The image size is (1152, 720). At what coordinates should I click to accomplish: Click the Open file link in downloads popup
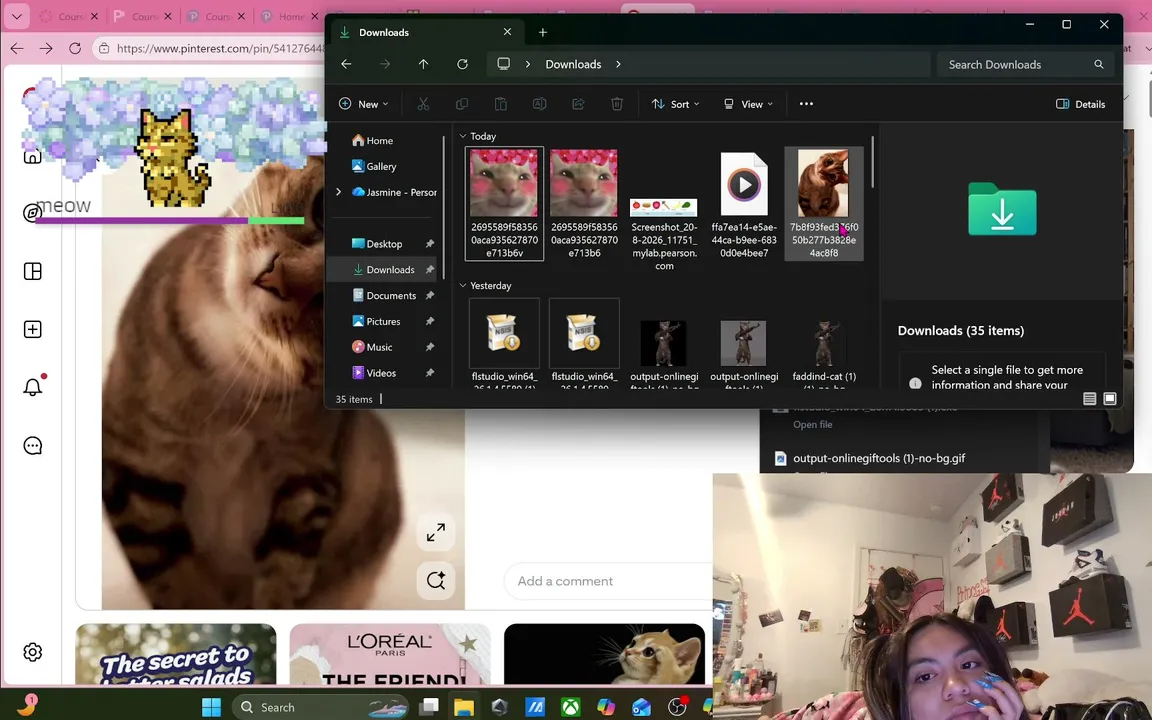[x=813, y=425]
